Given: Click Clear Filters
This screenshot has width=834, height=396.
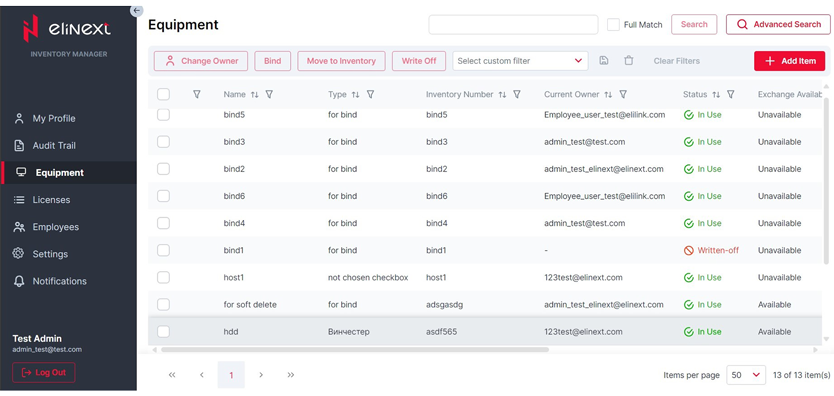Looking at the screenshot, I should 677,61.
